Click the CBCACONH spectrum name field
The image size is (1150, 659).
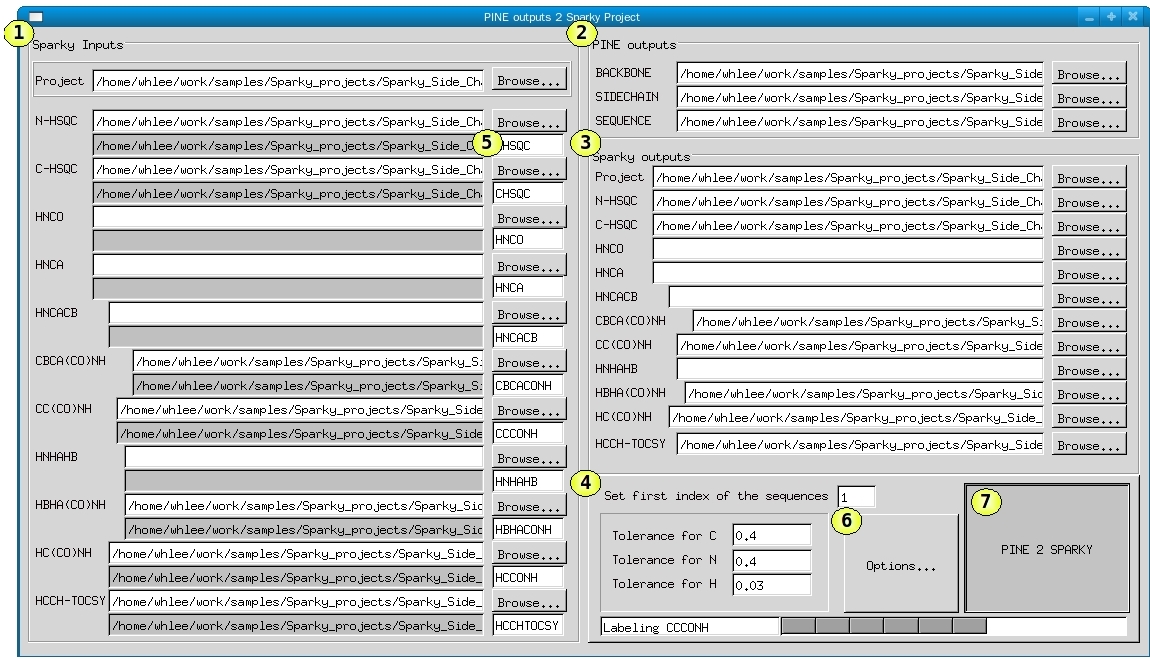(528, 386)
